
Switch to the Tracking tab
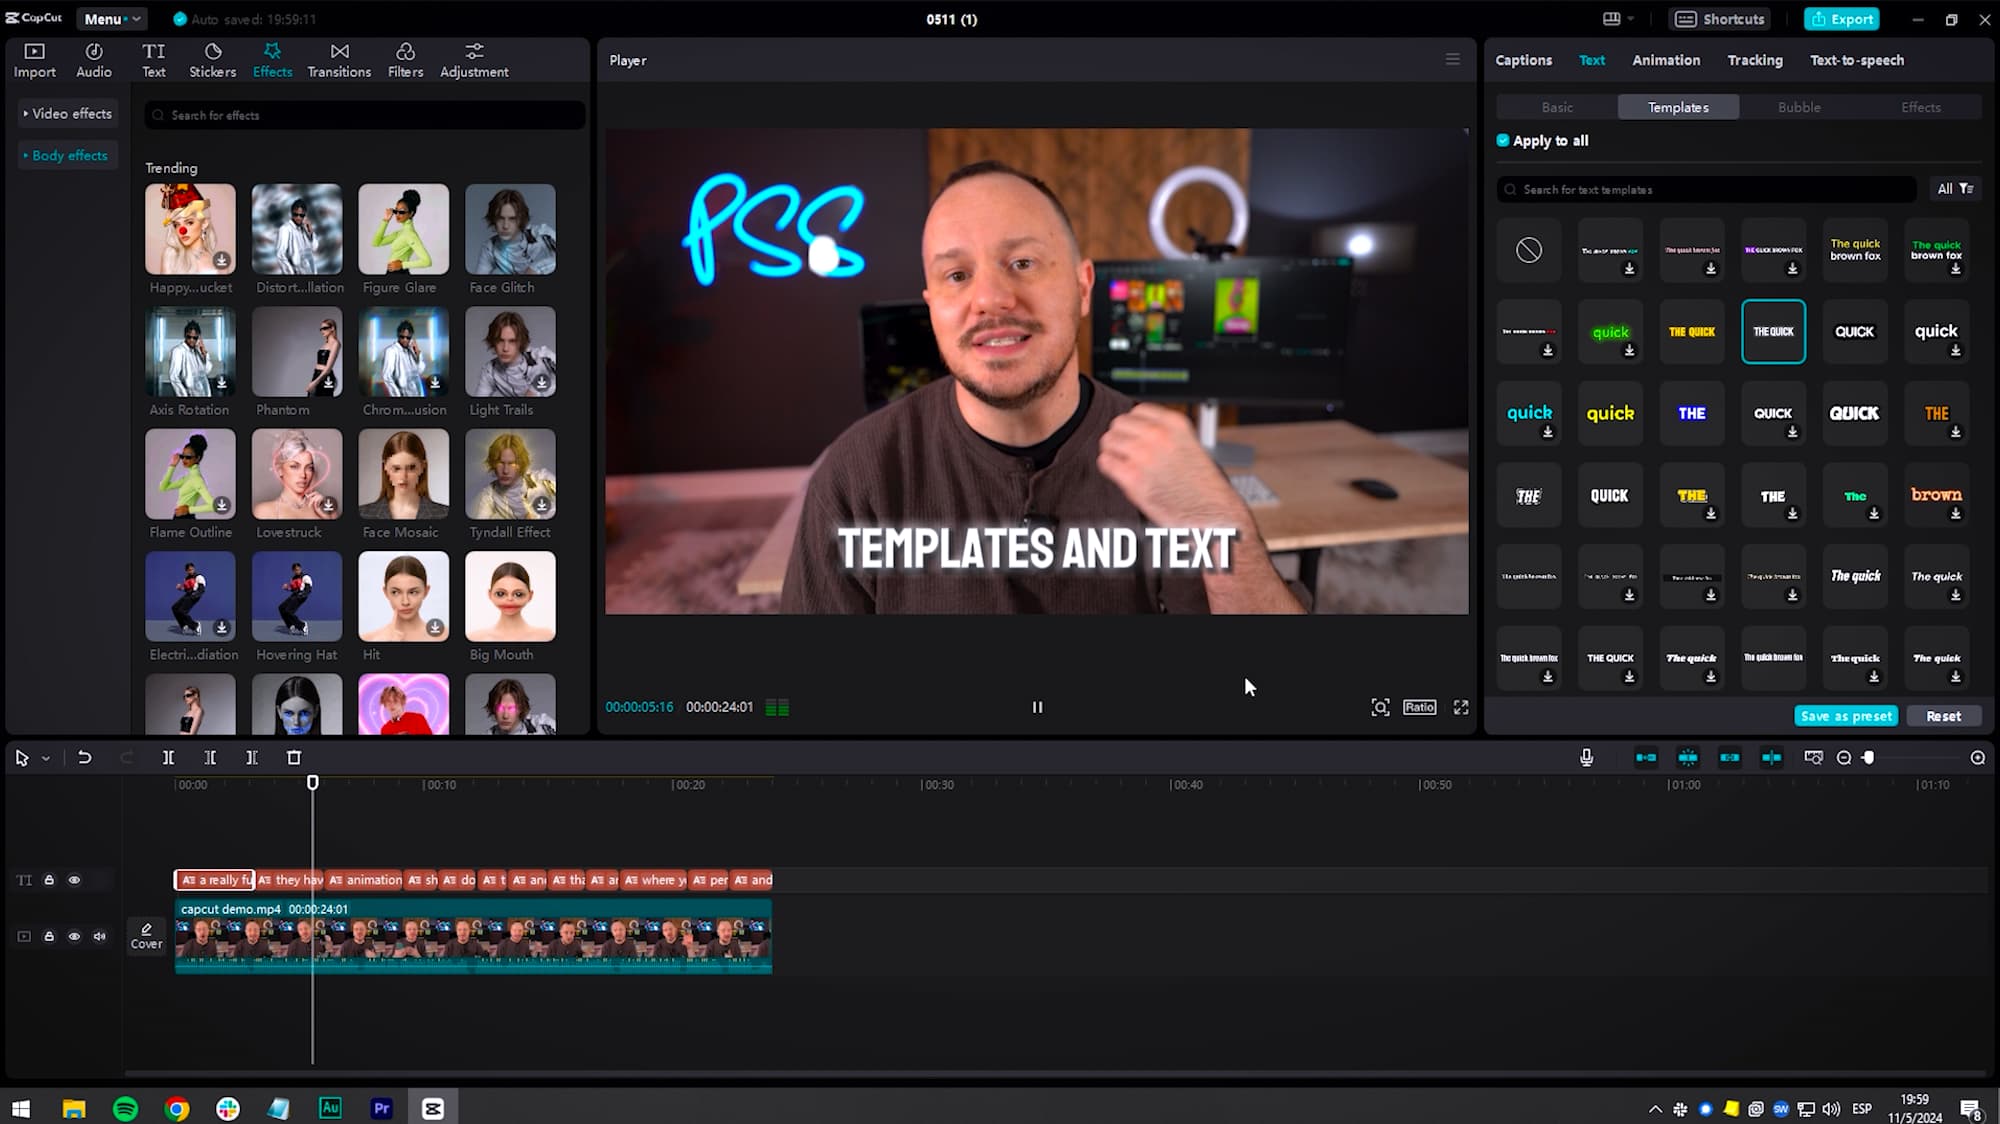(1755, 60)
